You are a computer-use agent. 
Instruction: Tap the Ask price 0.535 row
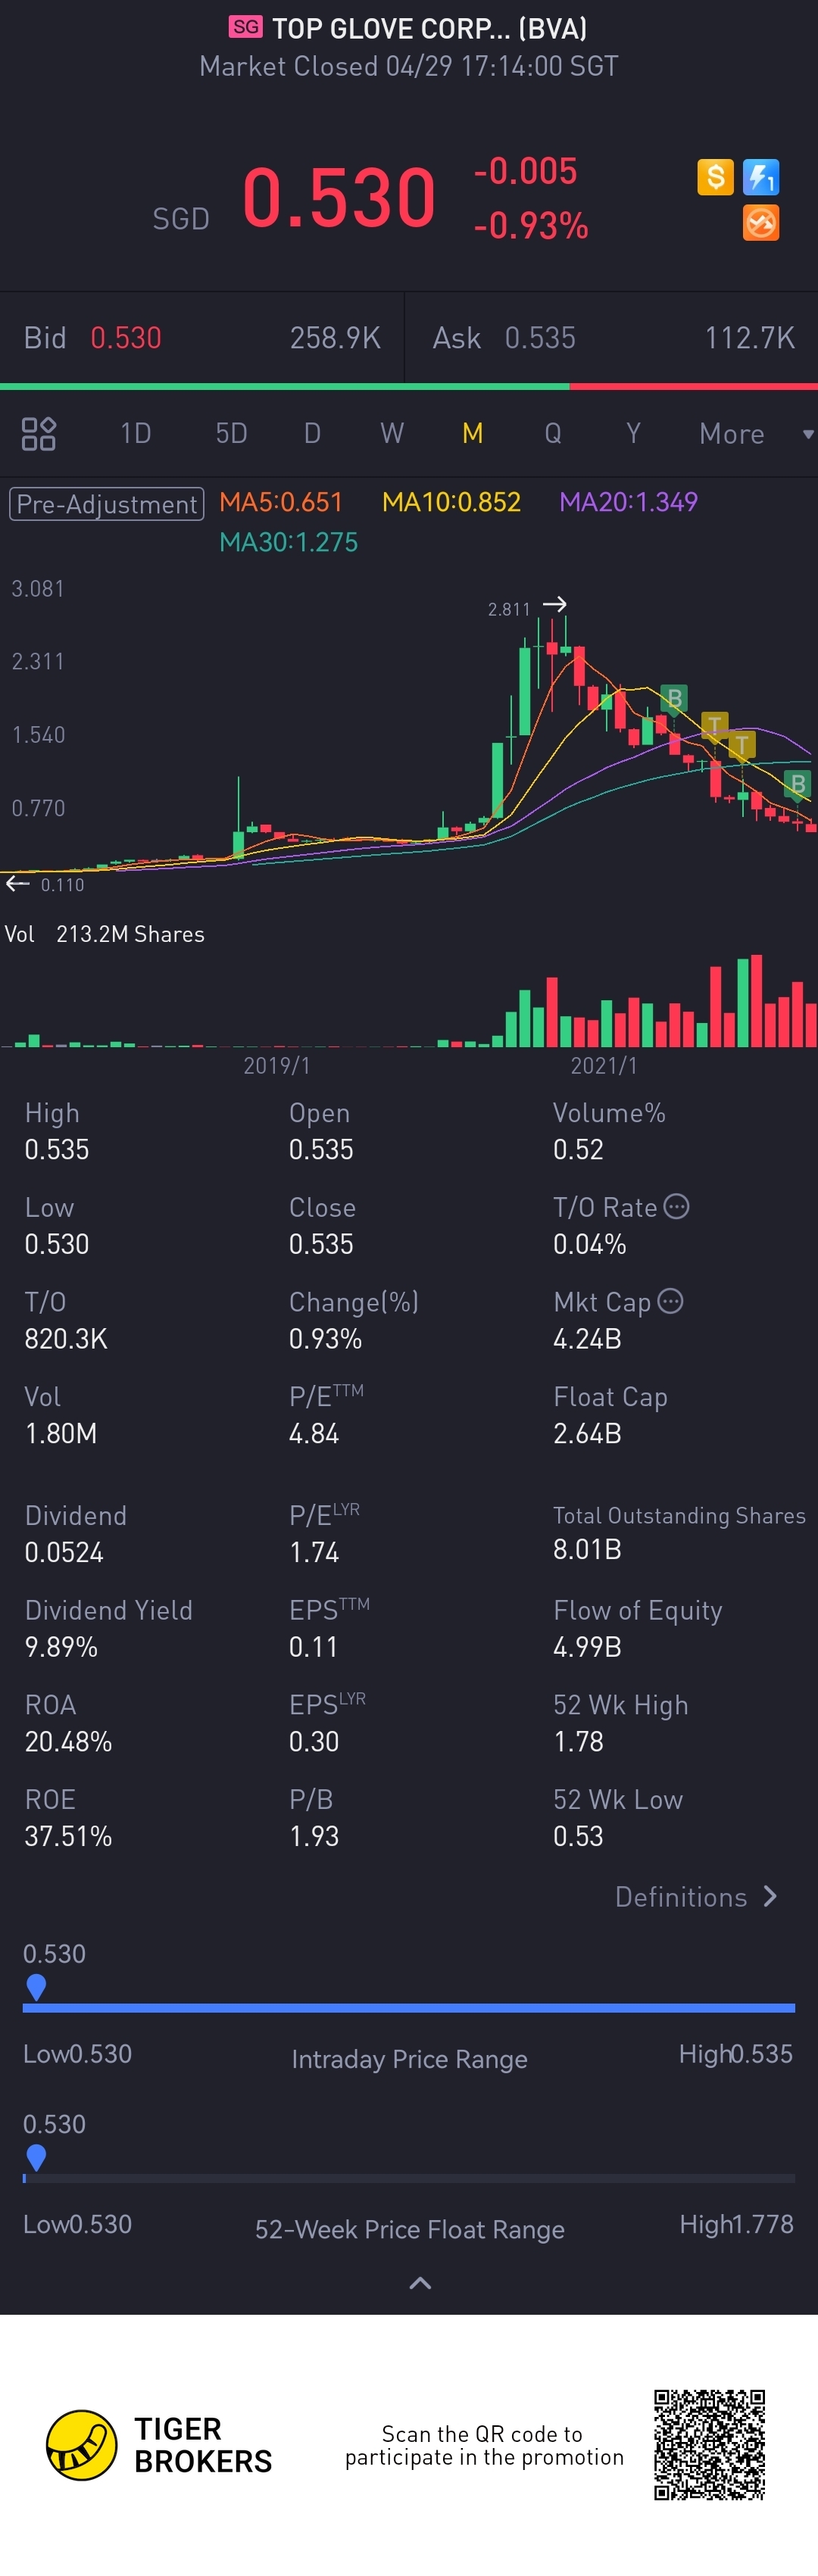pyautogui.click(x=612, y=338)
